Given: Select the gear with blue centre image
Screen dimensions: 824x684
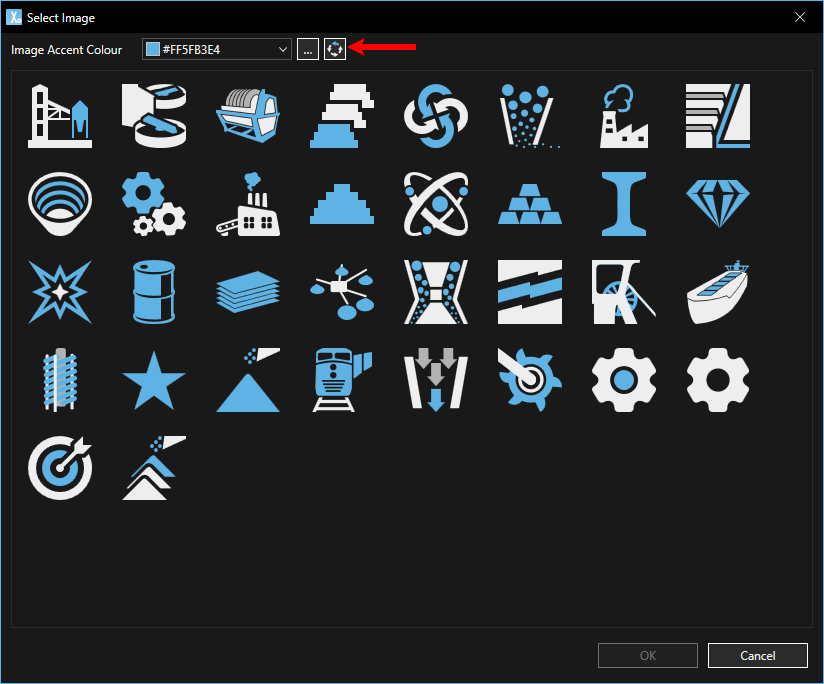Looking at the screenshot, I should click(624, 380).
